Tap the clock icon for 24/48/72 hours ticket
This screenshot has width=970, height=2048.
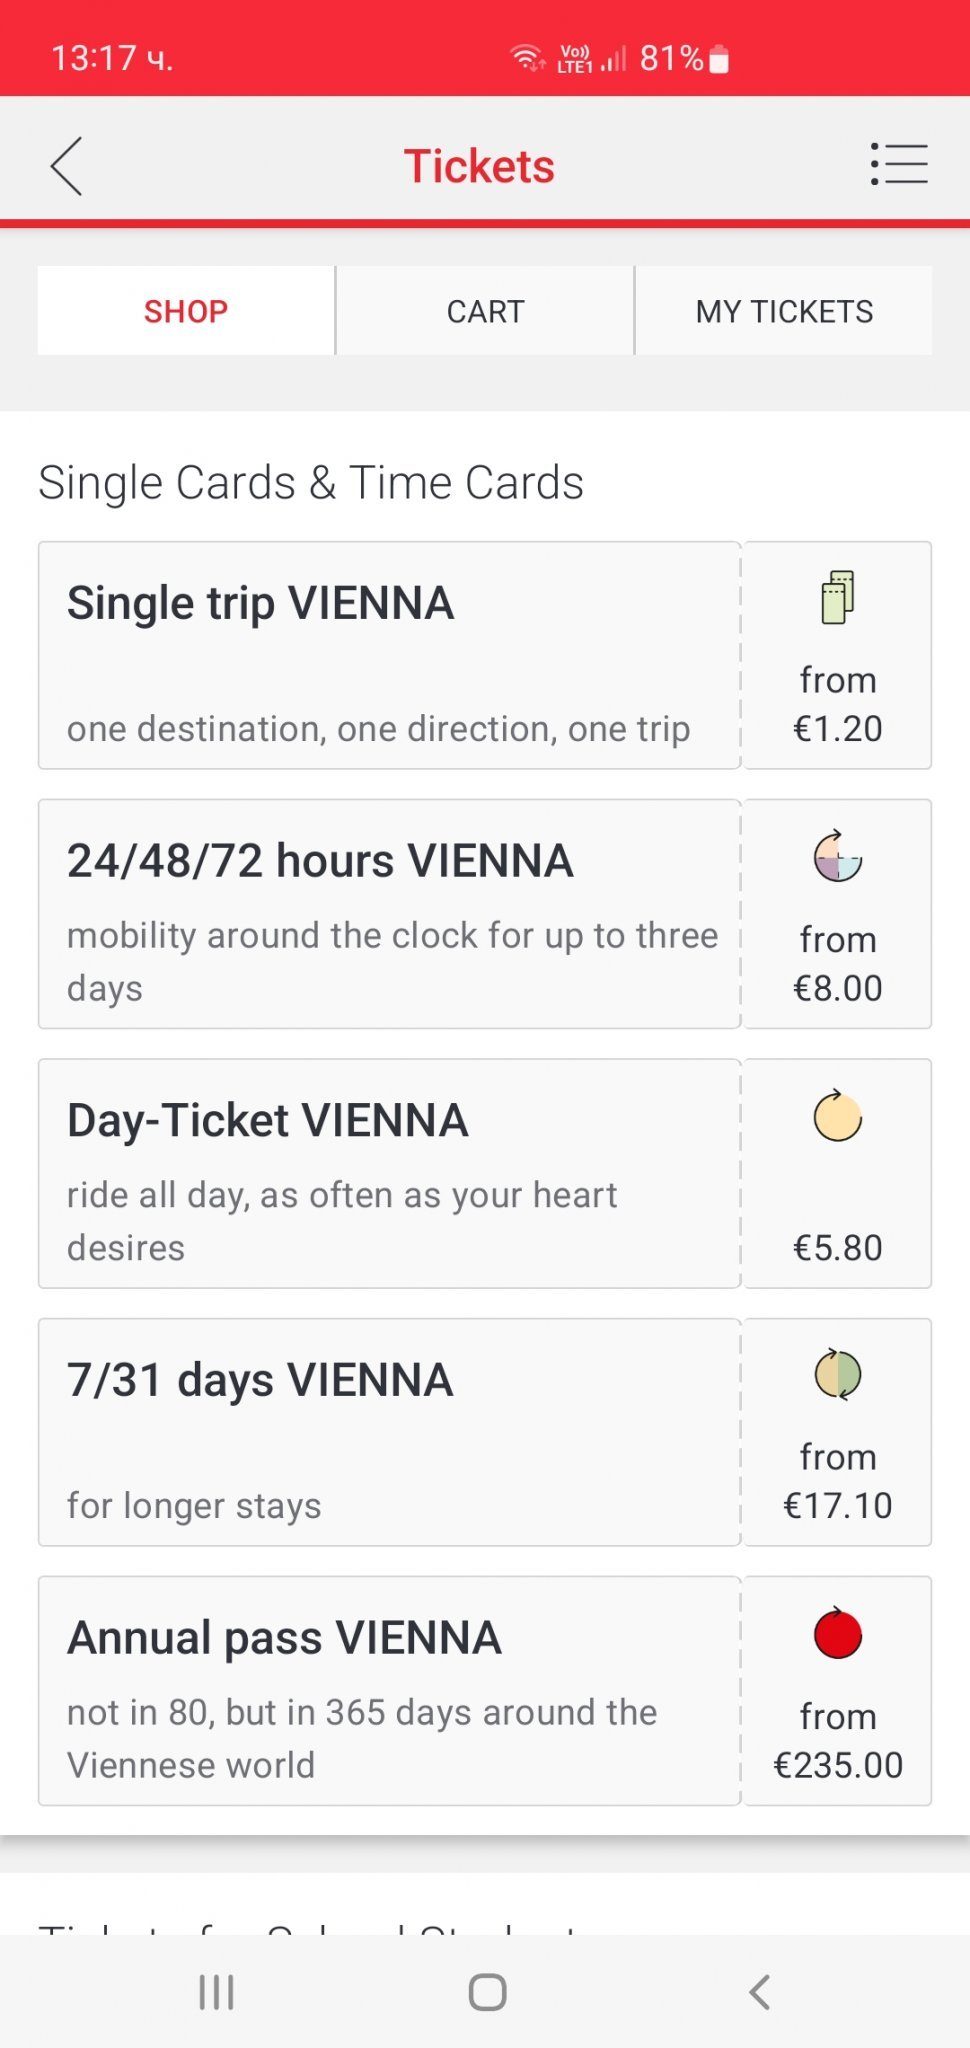click(838, 856)
